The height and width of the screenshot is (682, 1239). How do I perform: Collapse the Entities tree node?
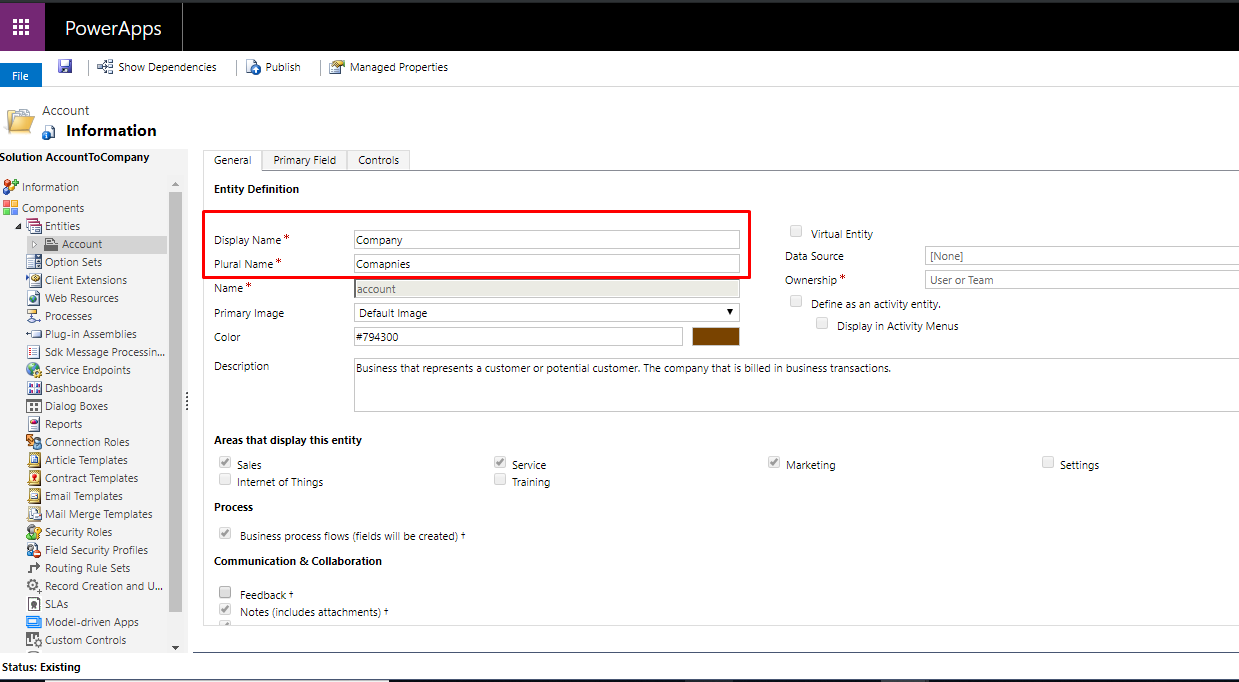coord(19,227)
